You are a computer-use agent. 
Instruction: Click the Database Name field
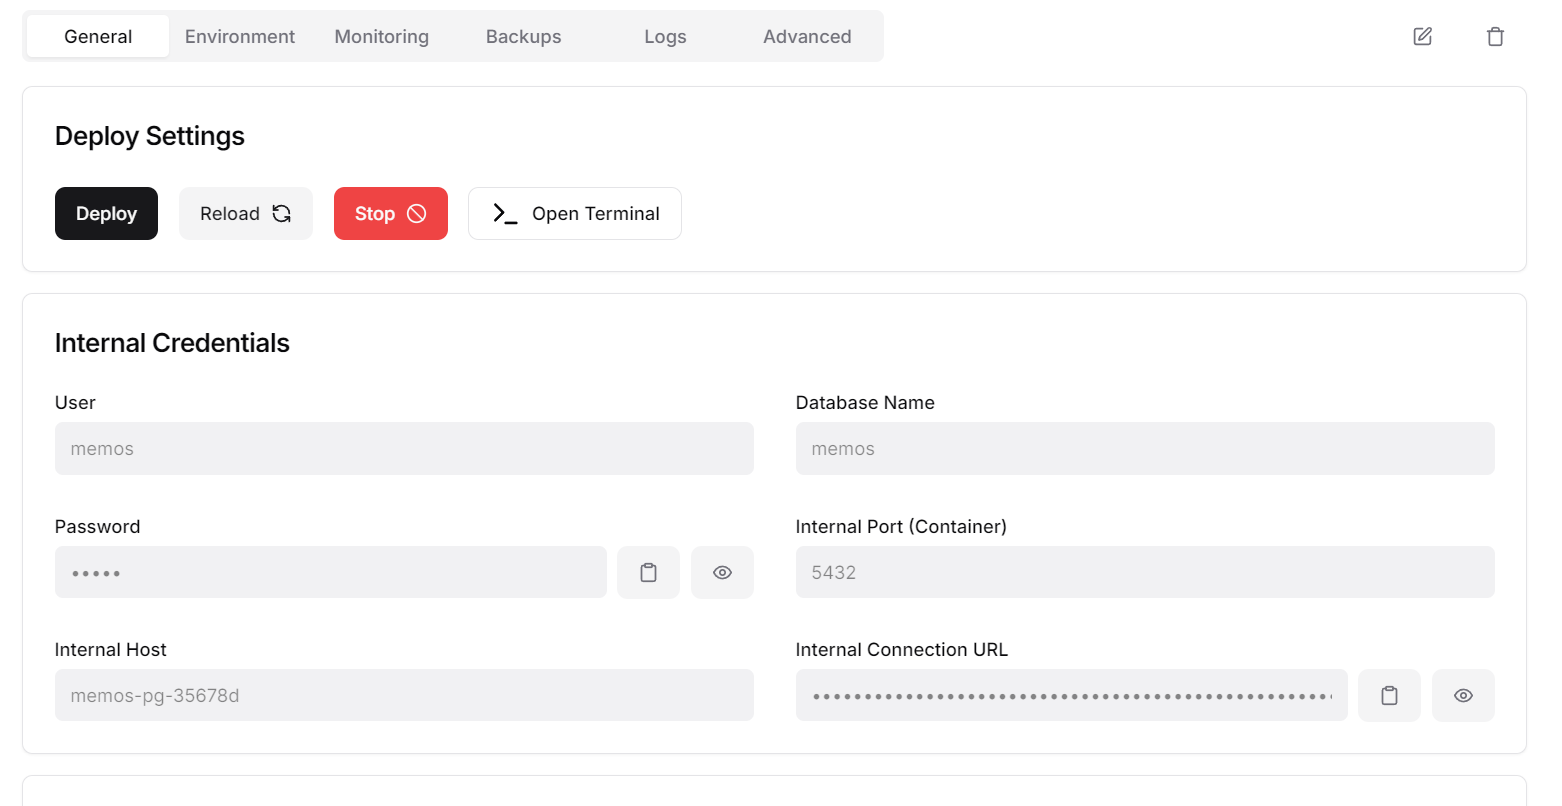point(1145,448)
